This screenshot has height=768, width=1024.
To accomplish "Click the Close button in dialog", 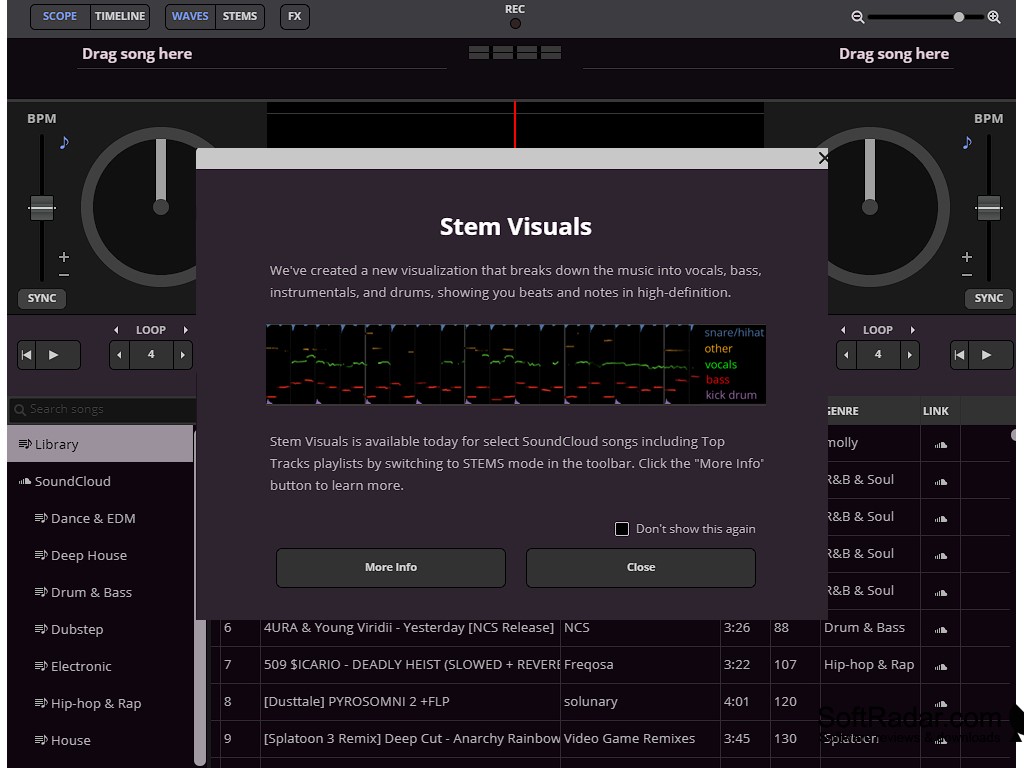I will 641,567.
